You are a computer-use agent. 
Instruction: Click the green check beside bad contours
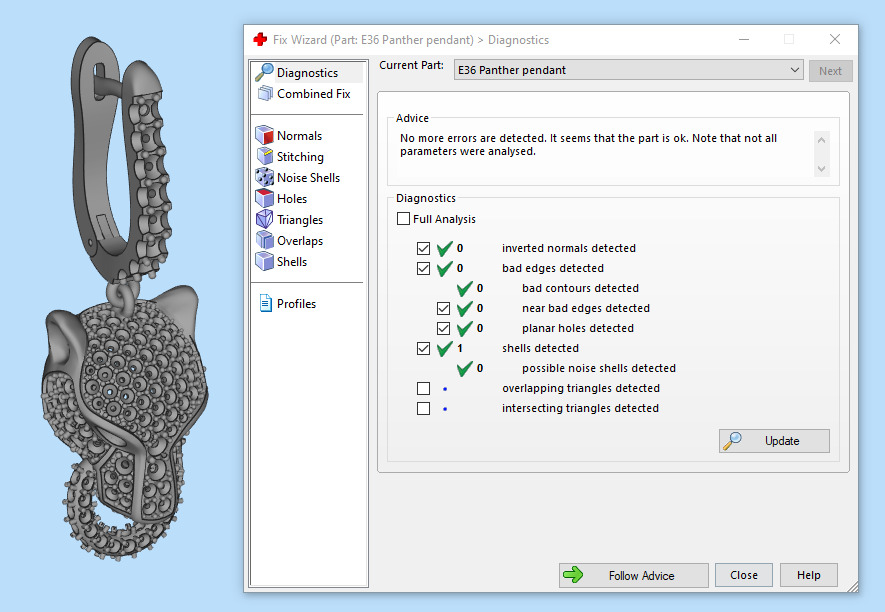pos(465,288)
